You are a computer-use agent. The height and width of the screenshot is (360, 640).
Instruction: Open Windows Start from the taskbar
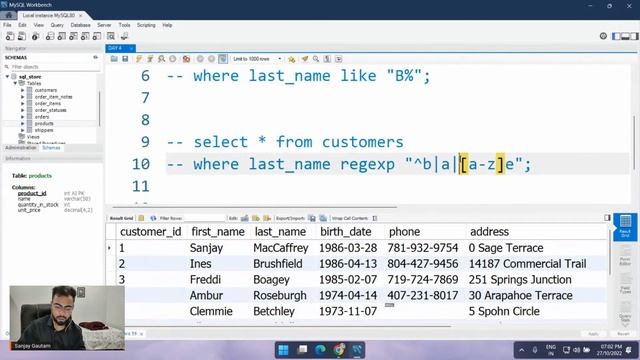coord(283,350)
